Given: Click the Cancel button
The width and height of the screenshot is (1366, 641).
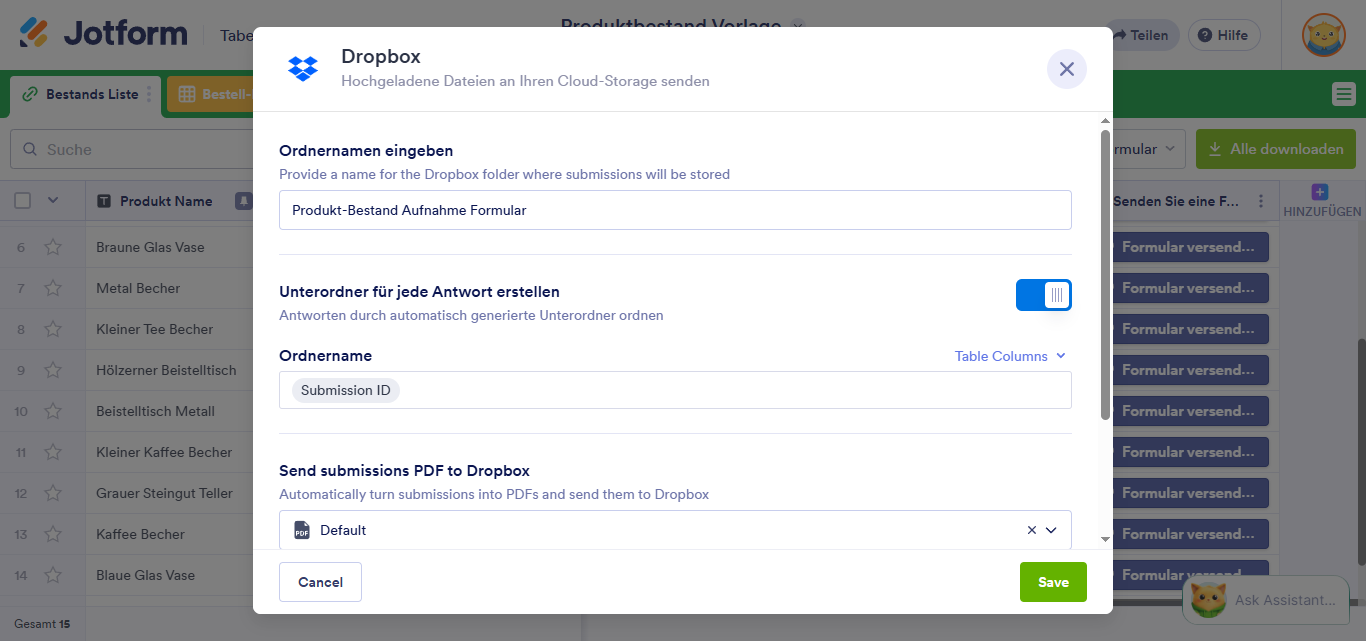Looking at the screenshot, I should tap(320, 582).
